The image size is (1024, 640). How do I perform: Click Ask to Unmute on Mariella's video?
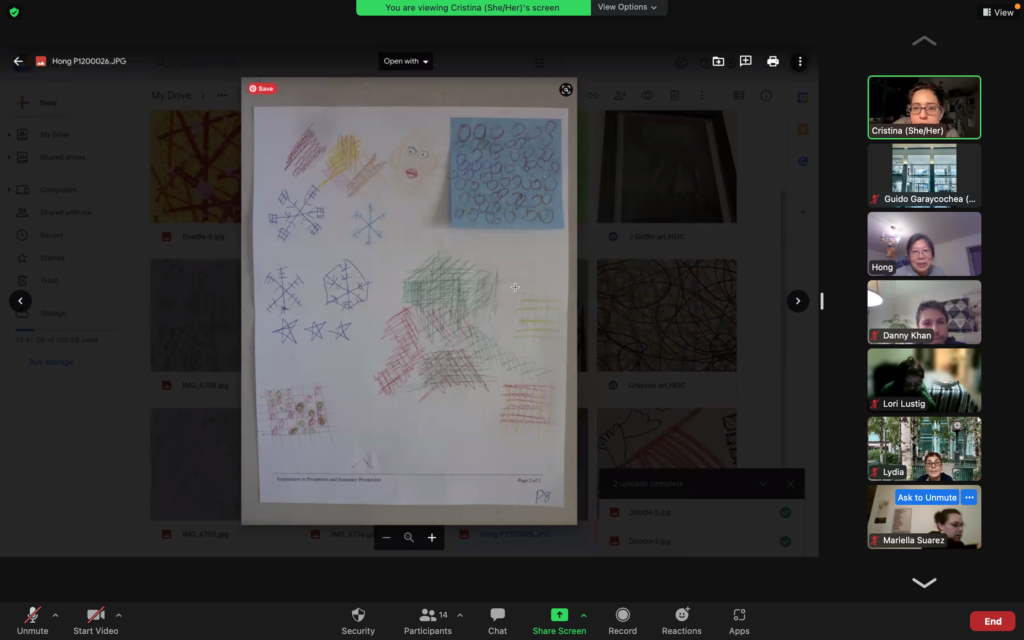[x=926, y=498]
